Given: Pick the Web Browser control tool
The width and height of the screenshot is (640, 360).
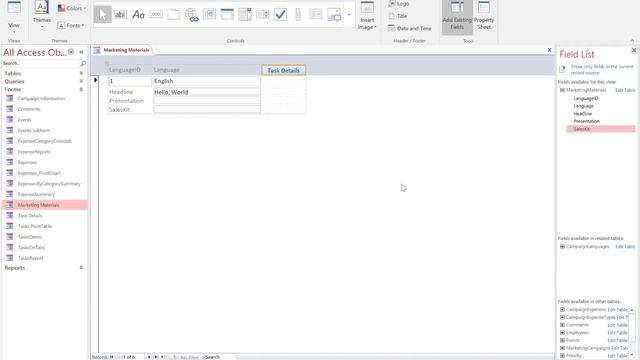Looking at the screenshot, I should point(209,14).
